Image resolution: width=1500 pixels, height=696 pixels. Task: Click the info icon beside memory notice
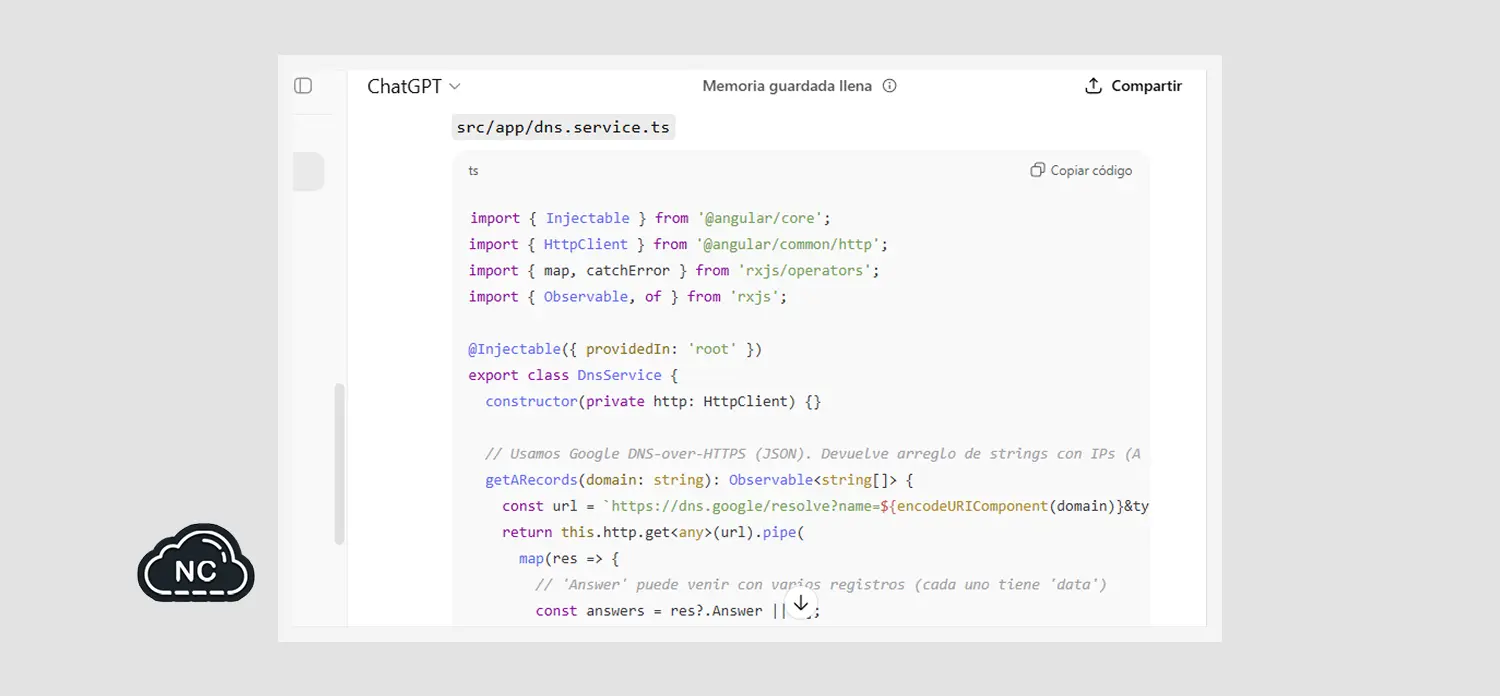pos(889,86)
